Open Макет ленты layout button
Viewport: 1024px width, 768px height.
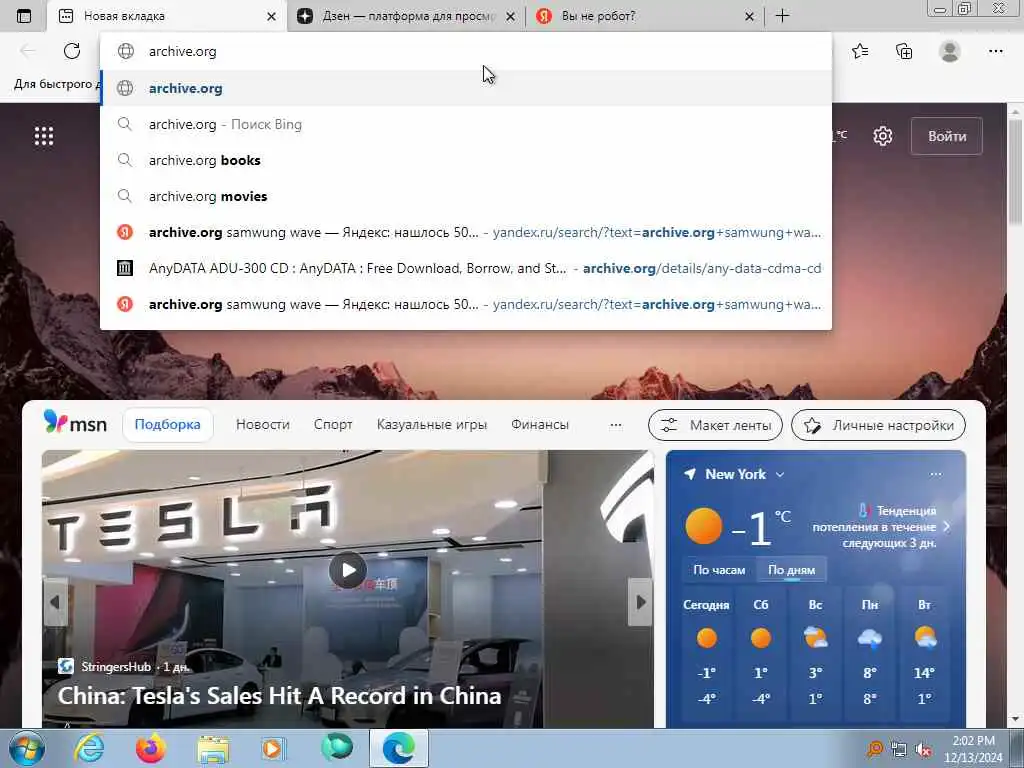tap(715, 425)
